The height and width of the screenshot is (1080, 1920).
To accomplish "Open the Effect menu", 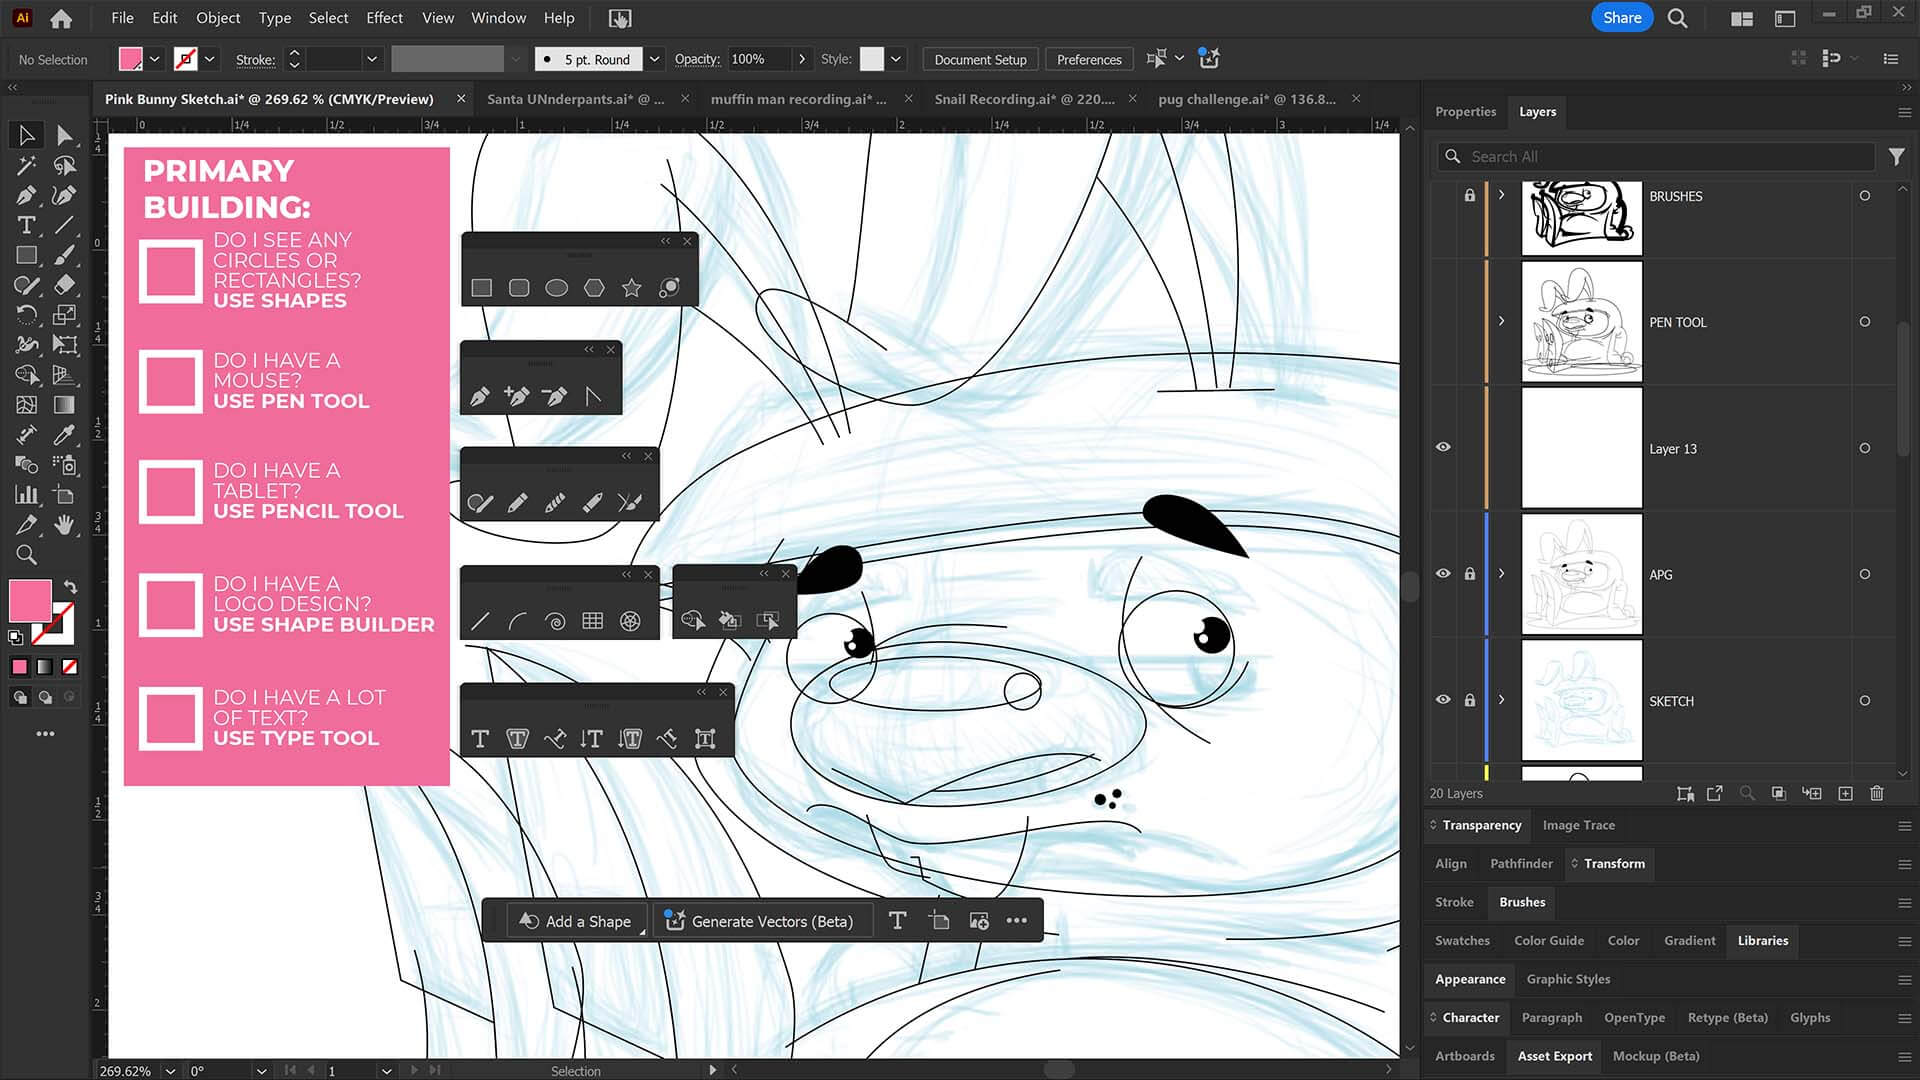I will (x=384, y=18).
